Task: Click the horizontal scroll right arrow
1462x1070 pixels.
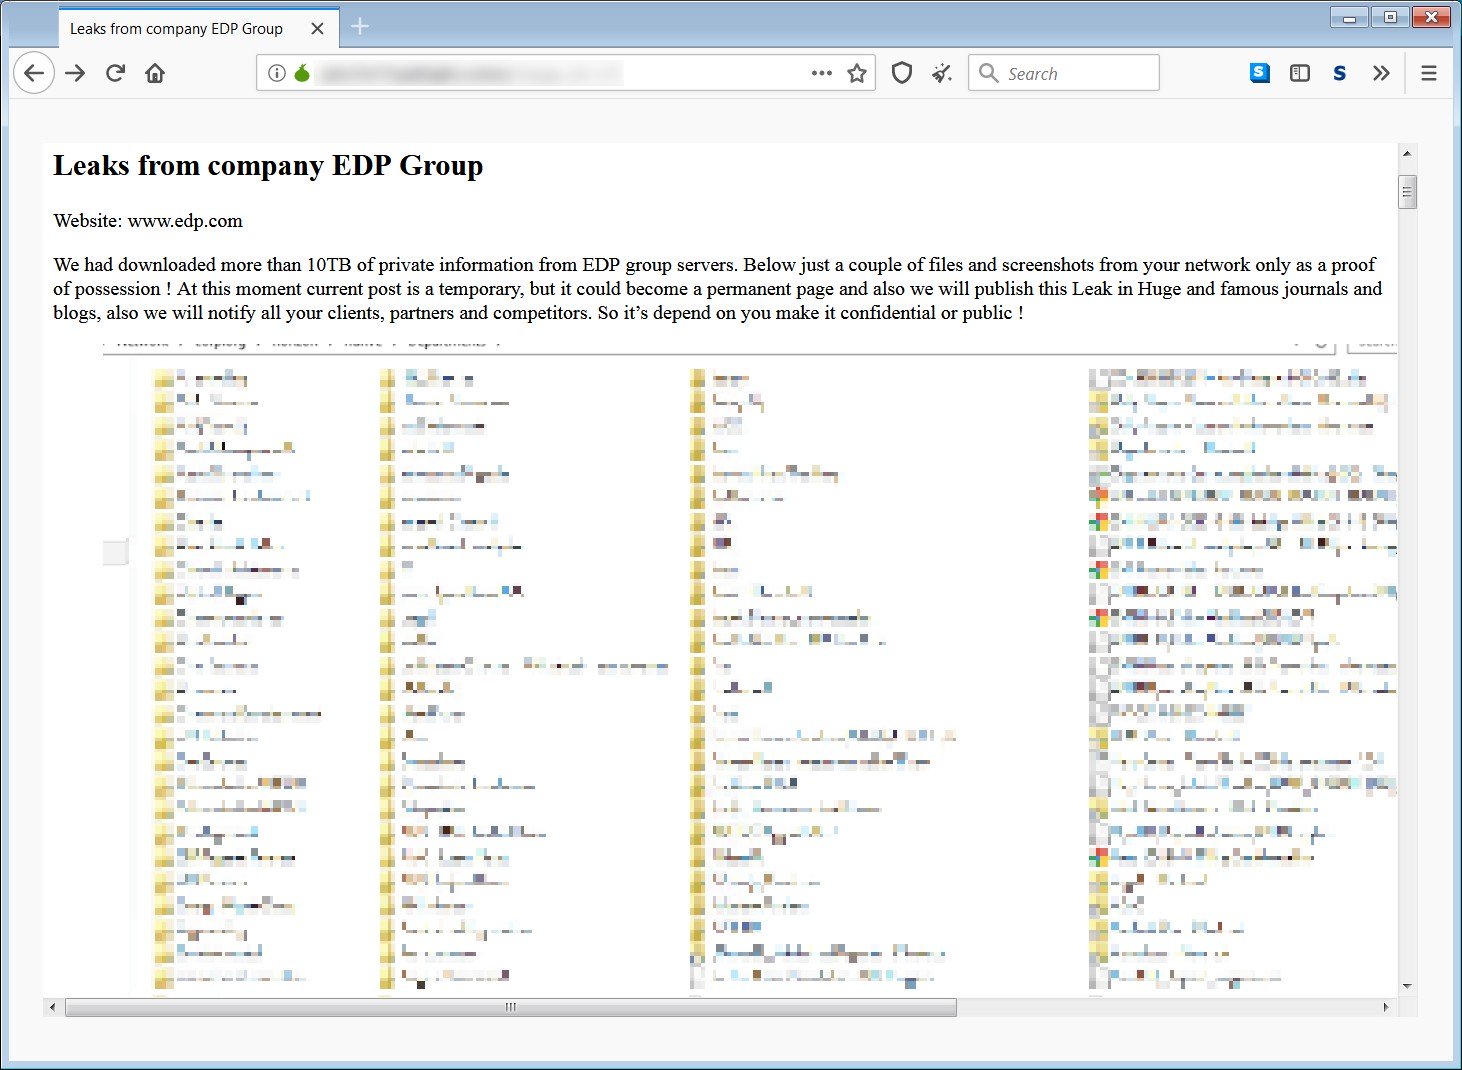Action: [1385, 1007]
